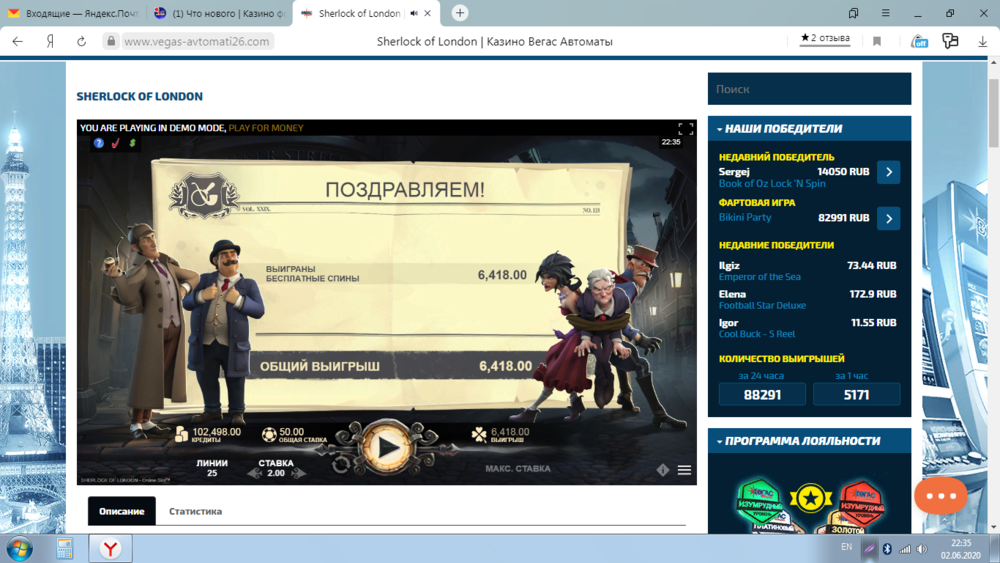Decrease bet with left arrow
The height and width of the screenshot is (563, 1000).
[254, 473]
